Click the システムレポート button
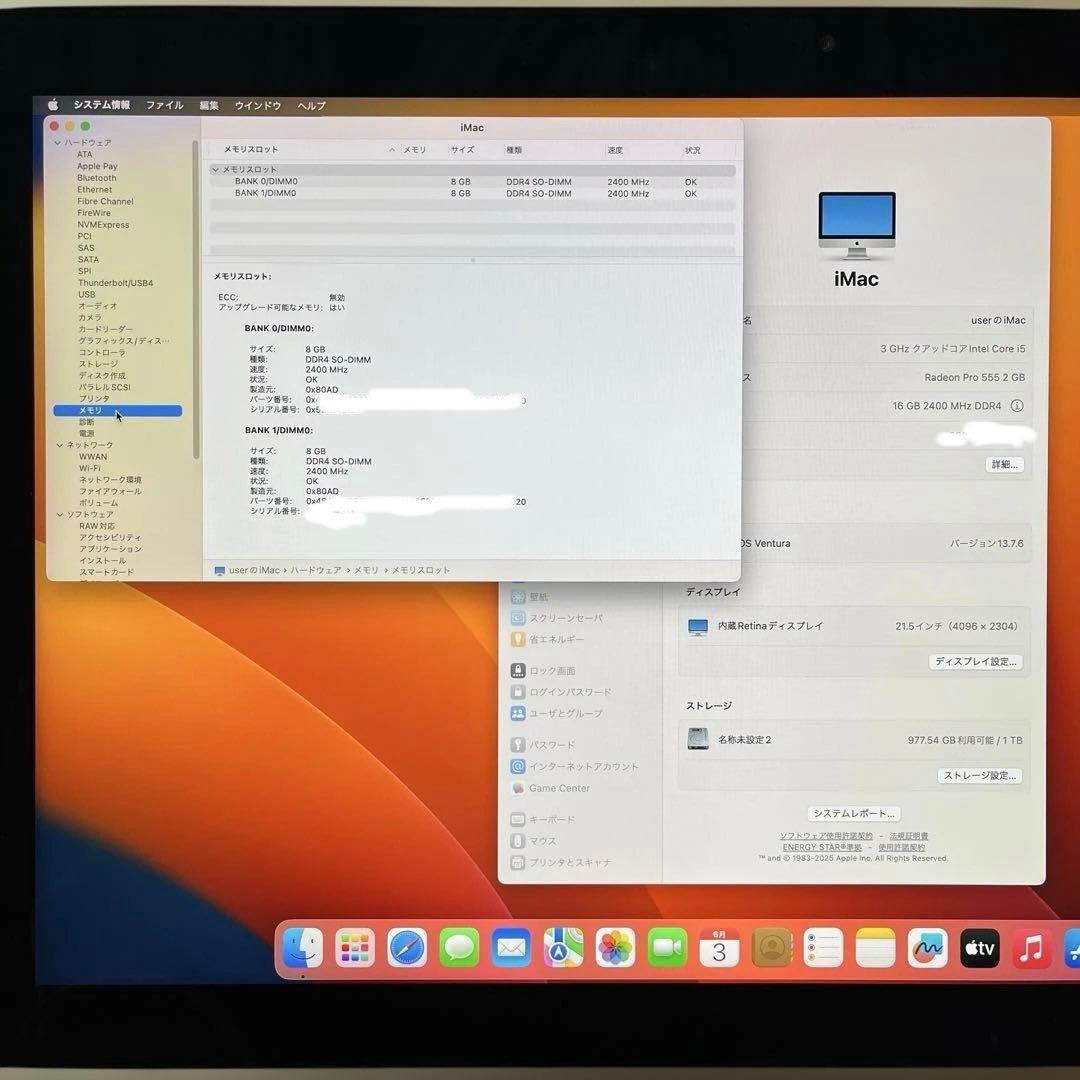The width and height of the screenshot is (1080, 1080). (852, 813)
